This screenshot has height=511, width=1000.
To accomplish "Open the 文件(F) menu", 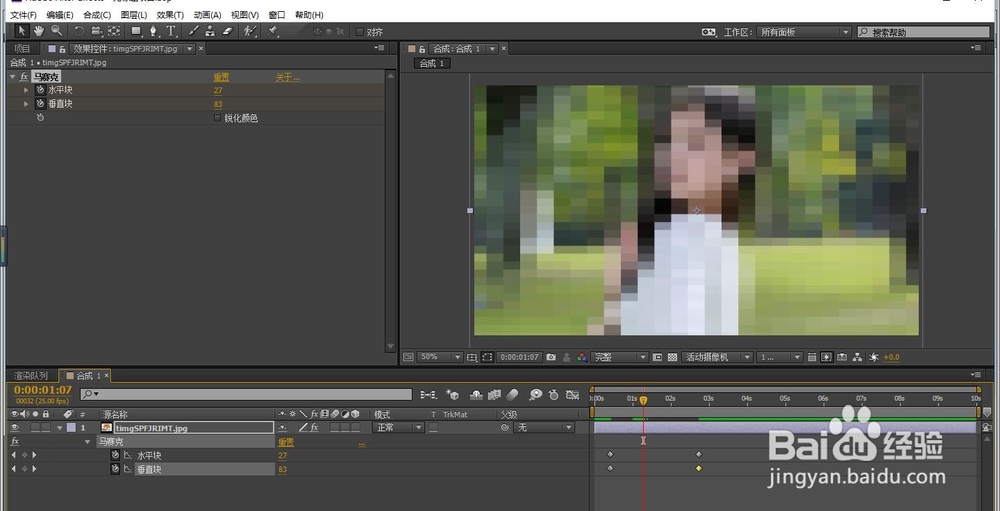I will click(x=24, y=15).
